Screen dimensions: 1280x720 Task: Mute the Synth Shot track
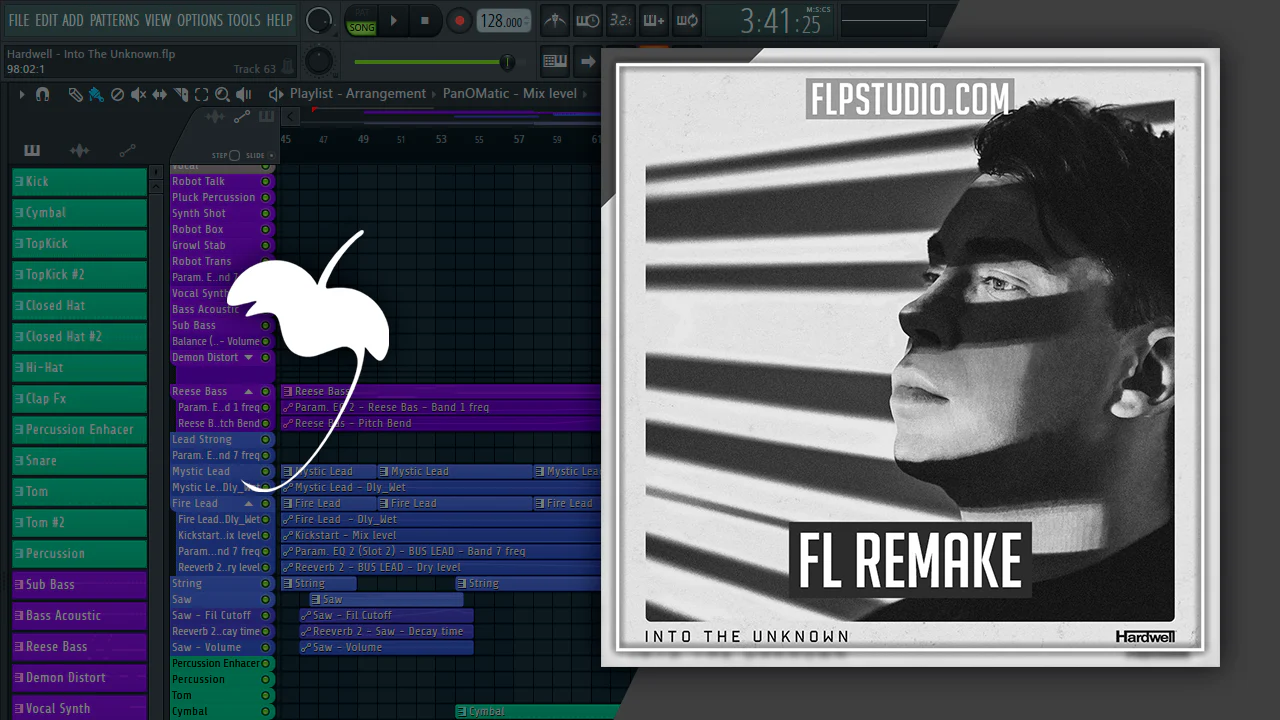coord(266,214)
